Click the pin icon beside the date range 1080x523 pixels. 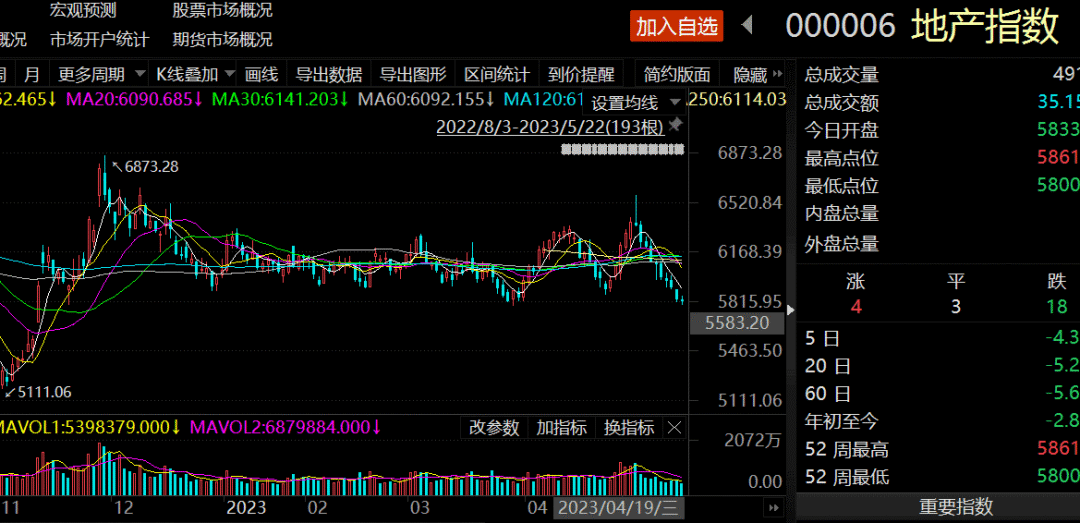(x=676, y=126)
